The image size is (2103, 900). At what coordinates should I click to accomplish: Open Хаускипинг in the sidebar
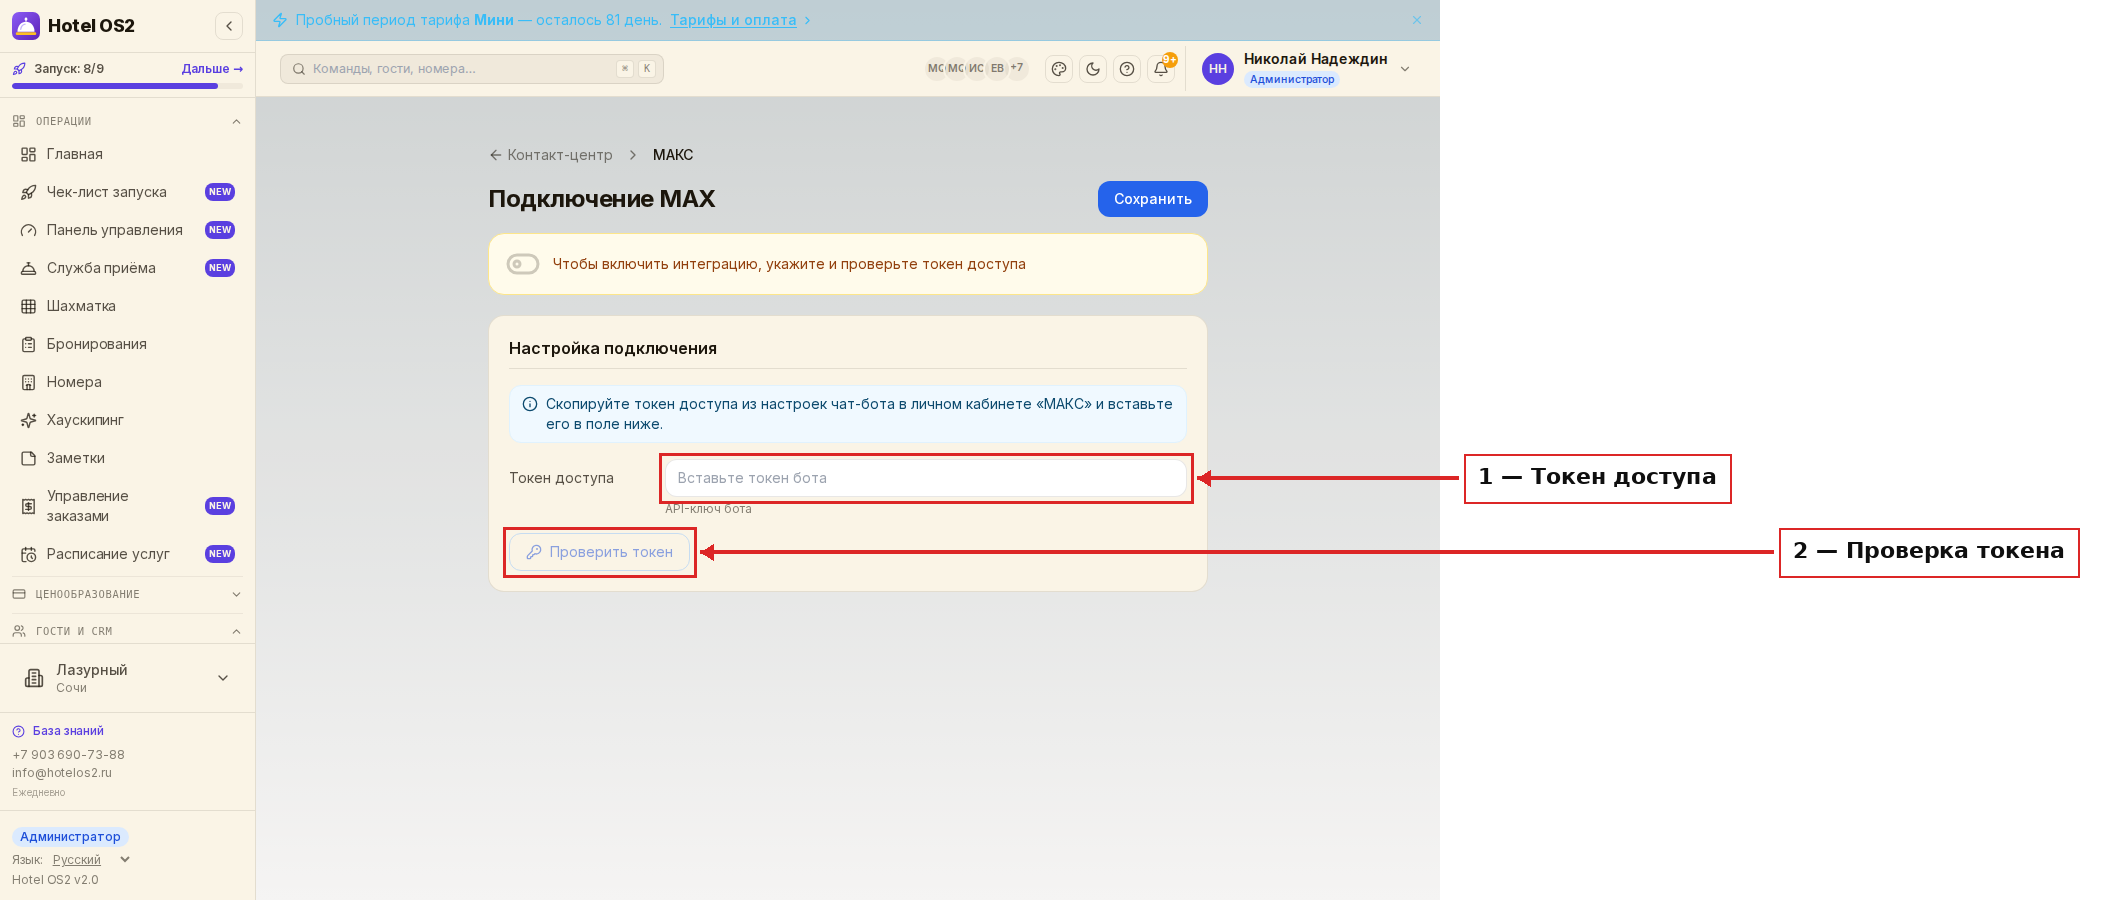tap(127, 420)
